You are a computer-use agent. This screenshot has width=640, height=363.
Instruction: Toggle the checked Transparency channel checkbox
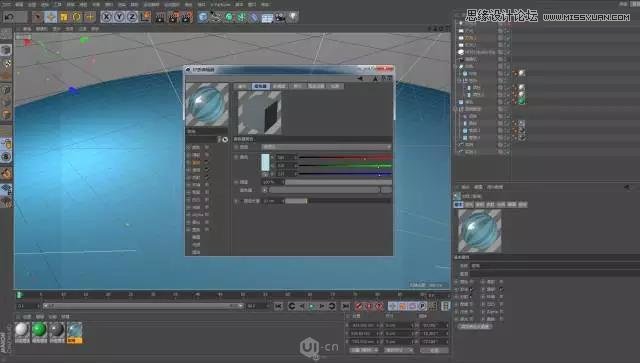[207, 170]
